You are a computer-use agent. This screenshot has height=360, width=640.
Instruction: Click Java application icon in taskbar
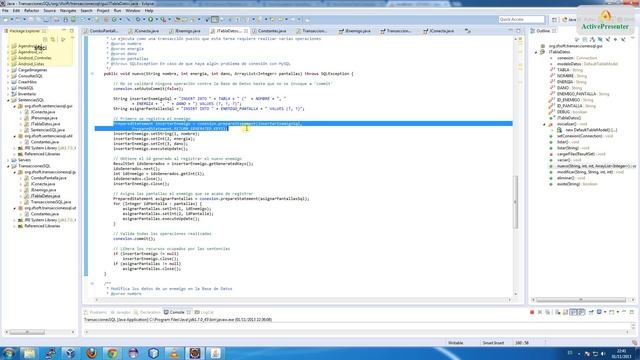click(216, 353)
